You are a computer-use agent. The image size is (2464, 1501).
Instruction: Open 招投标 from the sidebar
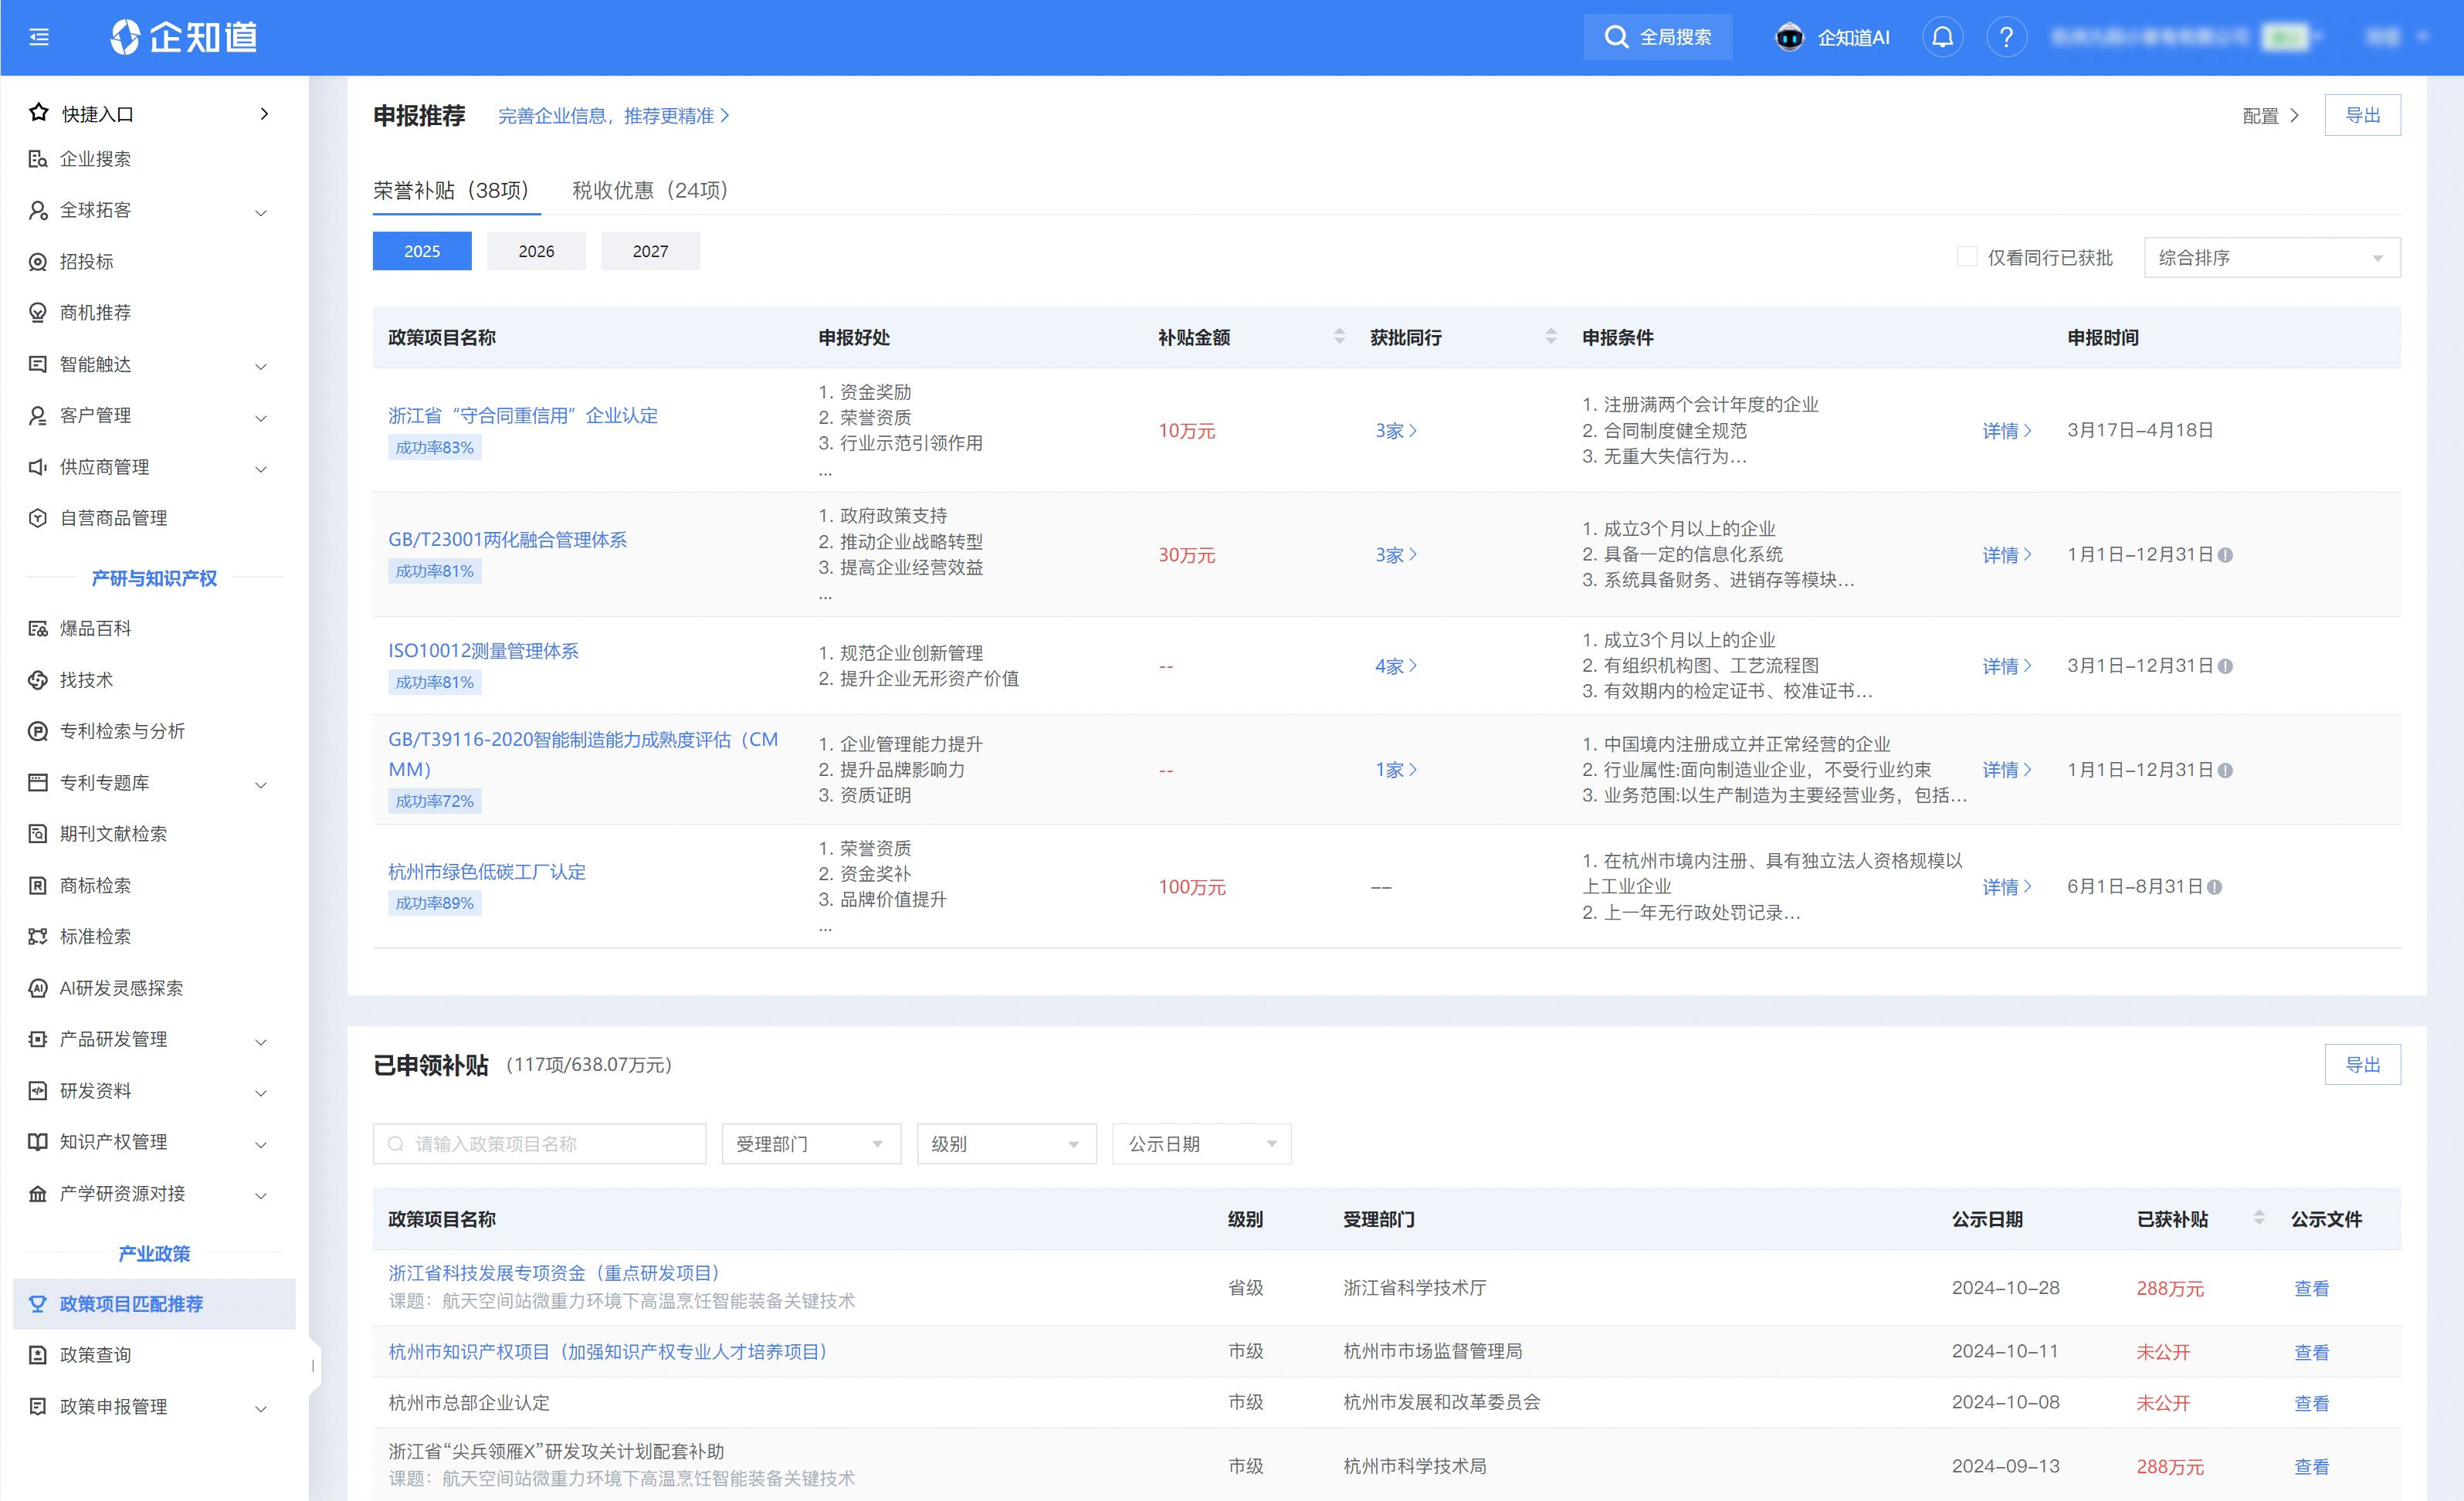pos(86,261)
